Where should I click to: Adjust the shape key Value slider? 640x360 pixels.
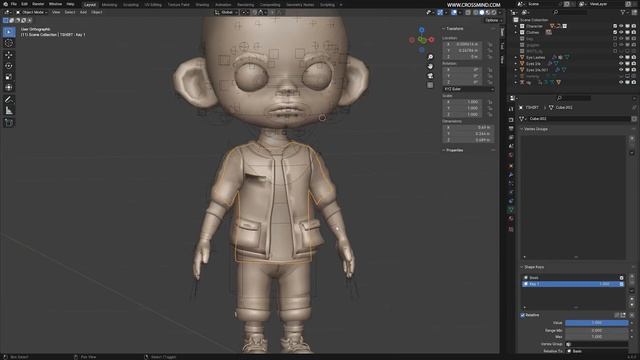[596, 323]
